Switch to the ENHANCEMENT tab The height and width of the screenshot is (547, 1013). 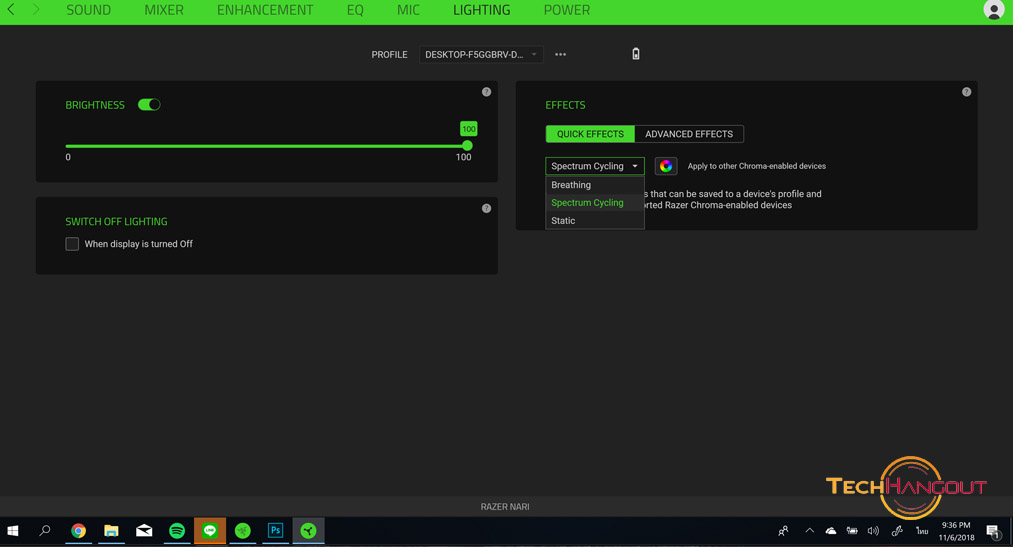point(265,10)
